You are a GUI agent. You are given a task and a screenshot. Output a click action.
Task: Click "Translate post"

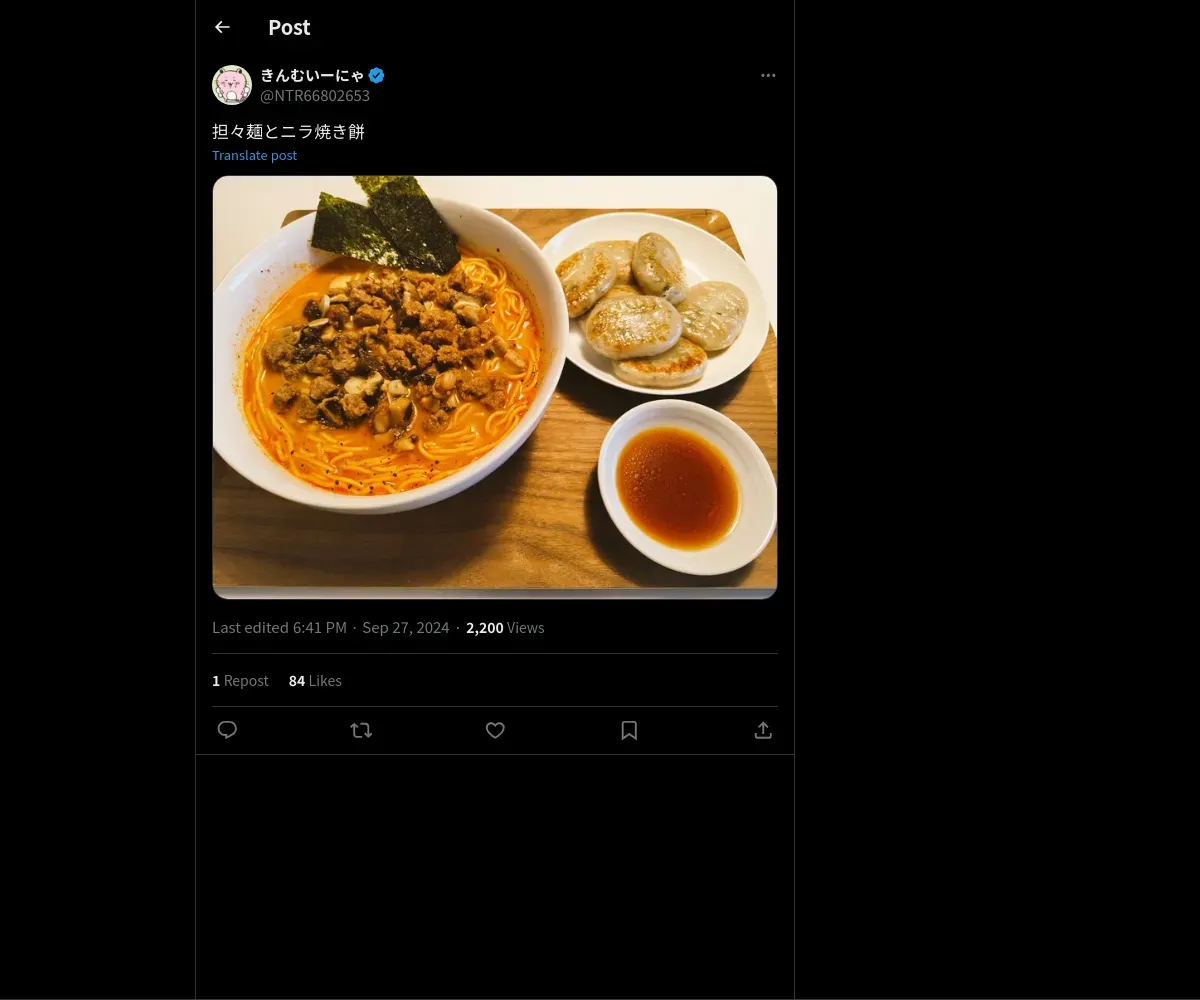[254, 155]
